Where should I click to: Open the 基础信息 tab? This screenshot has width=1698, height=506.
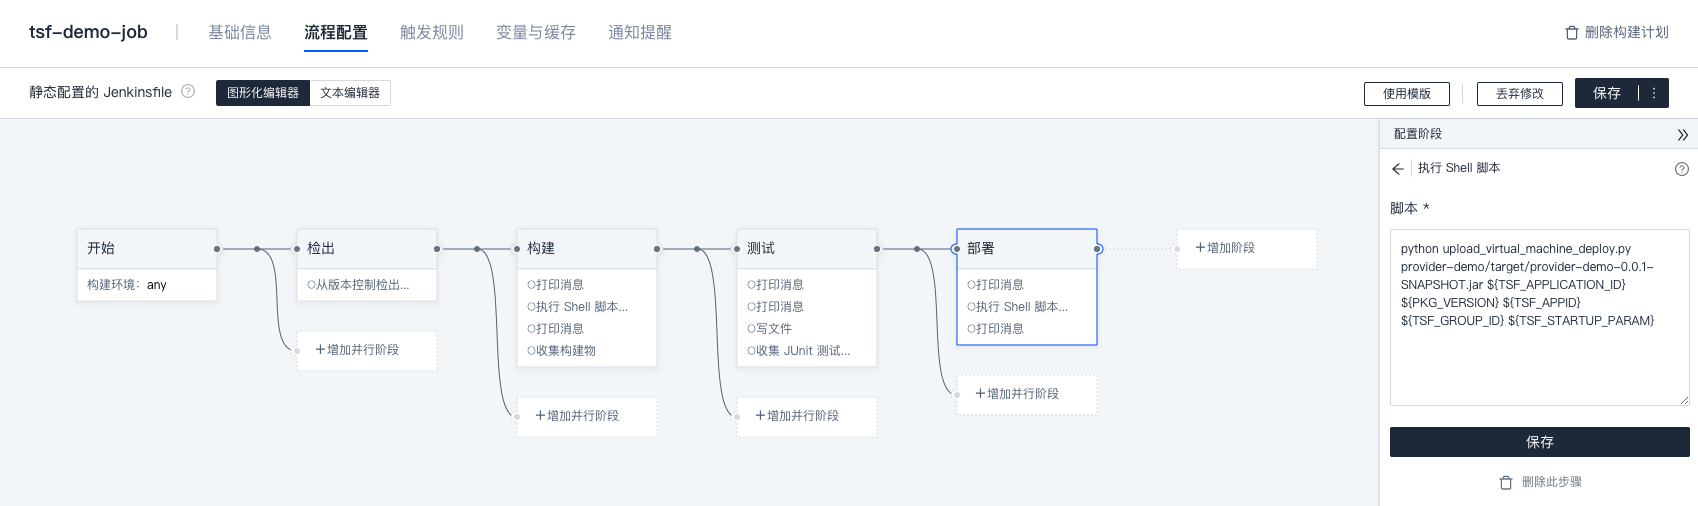click(x=240, y=32)
